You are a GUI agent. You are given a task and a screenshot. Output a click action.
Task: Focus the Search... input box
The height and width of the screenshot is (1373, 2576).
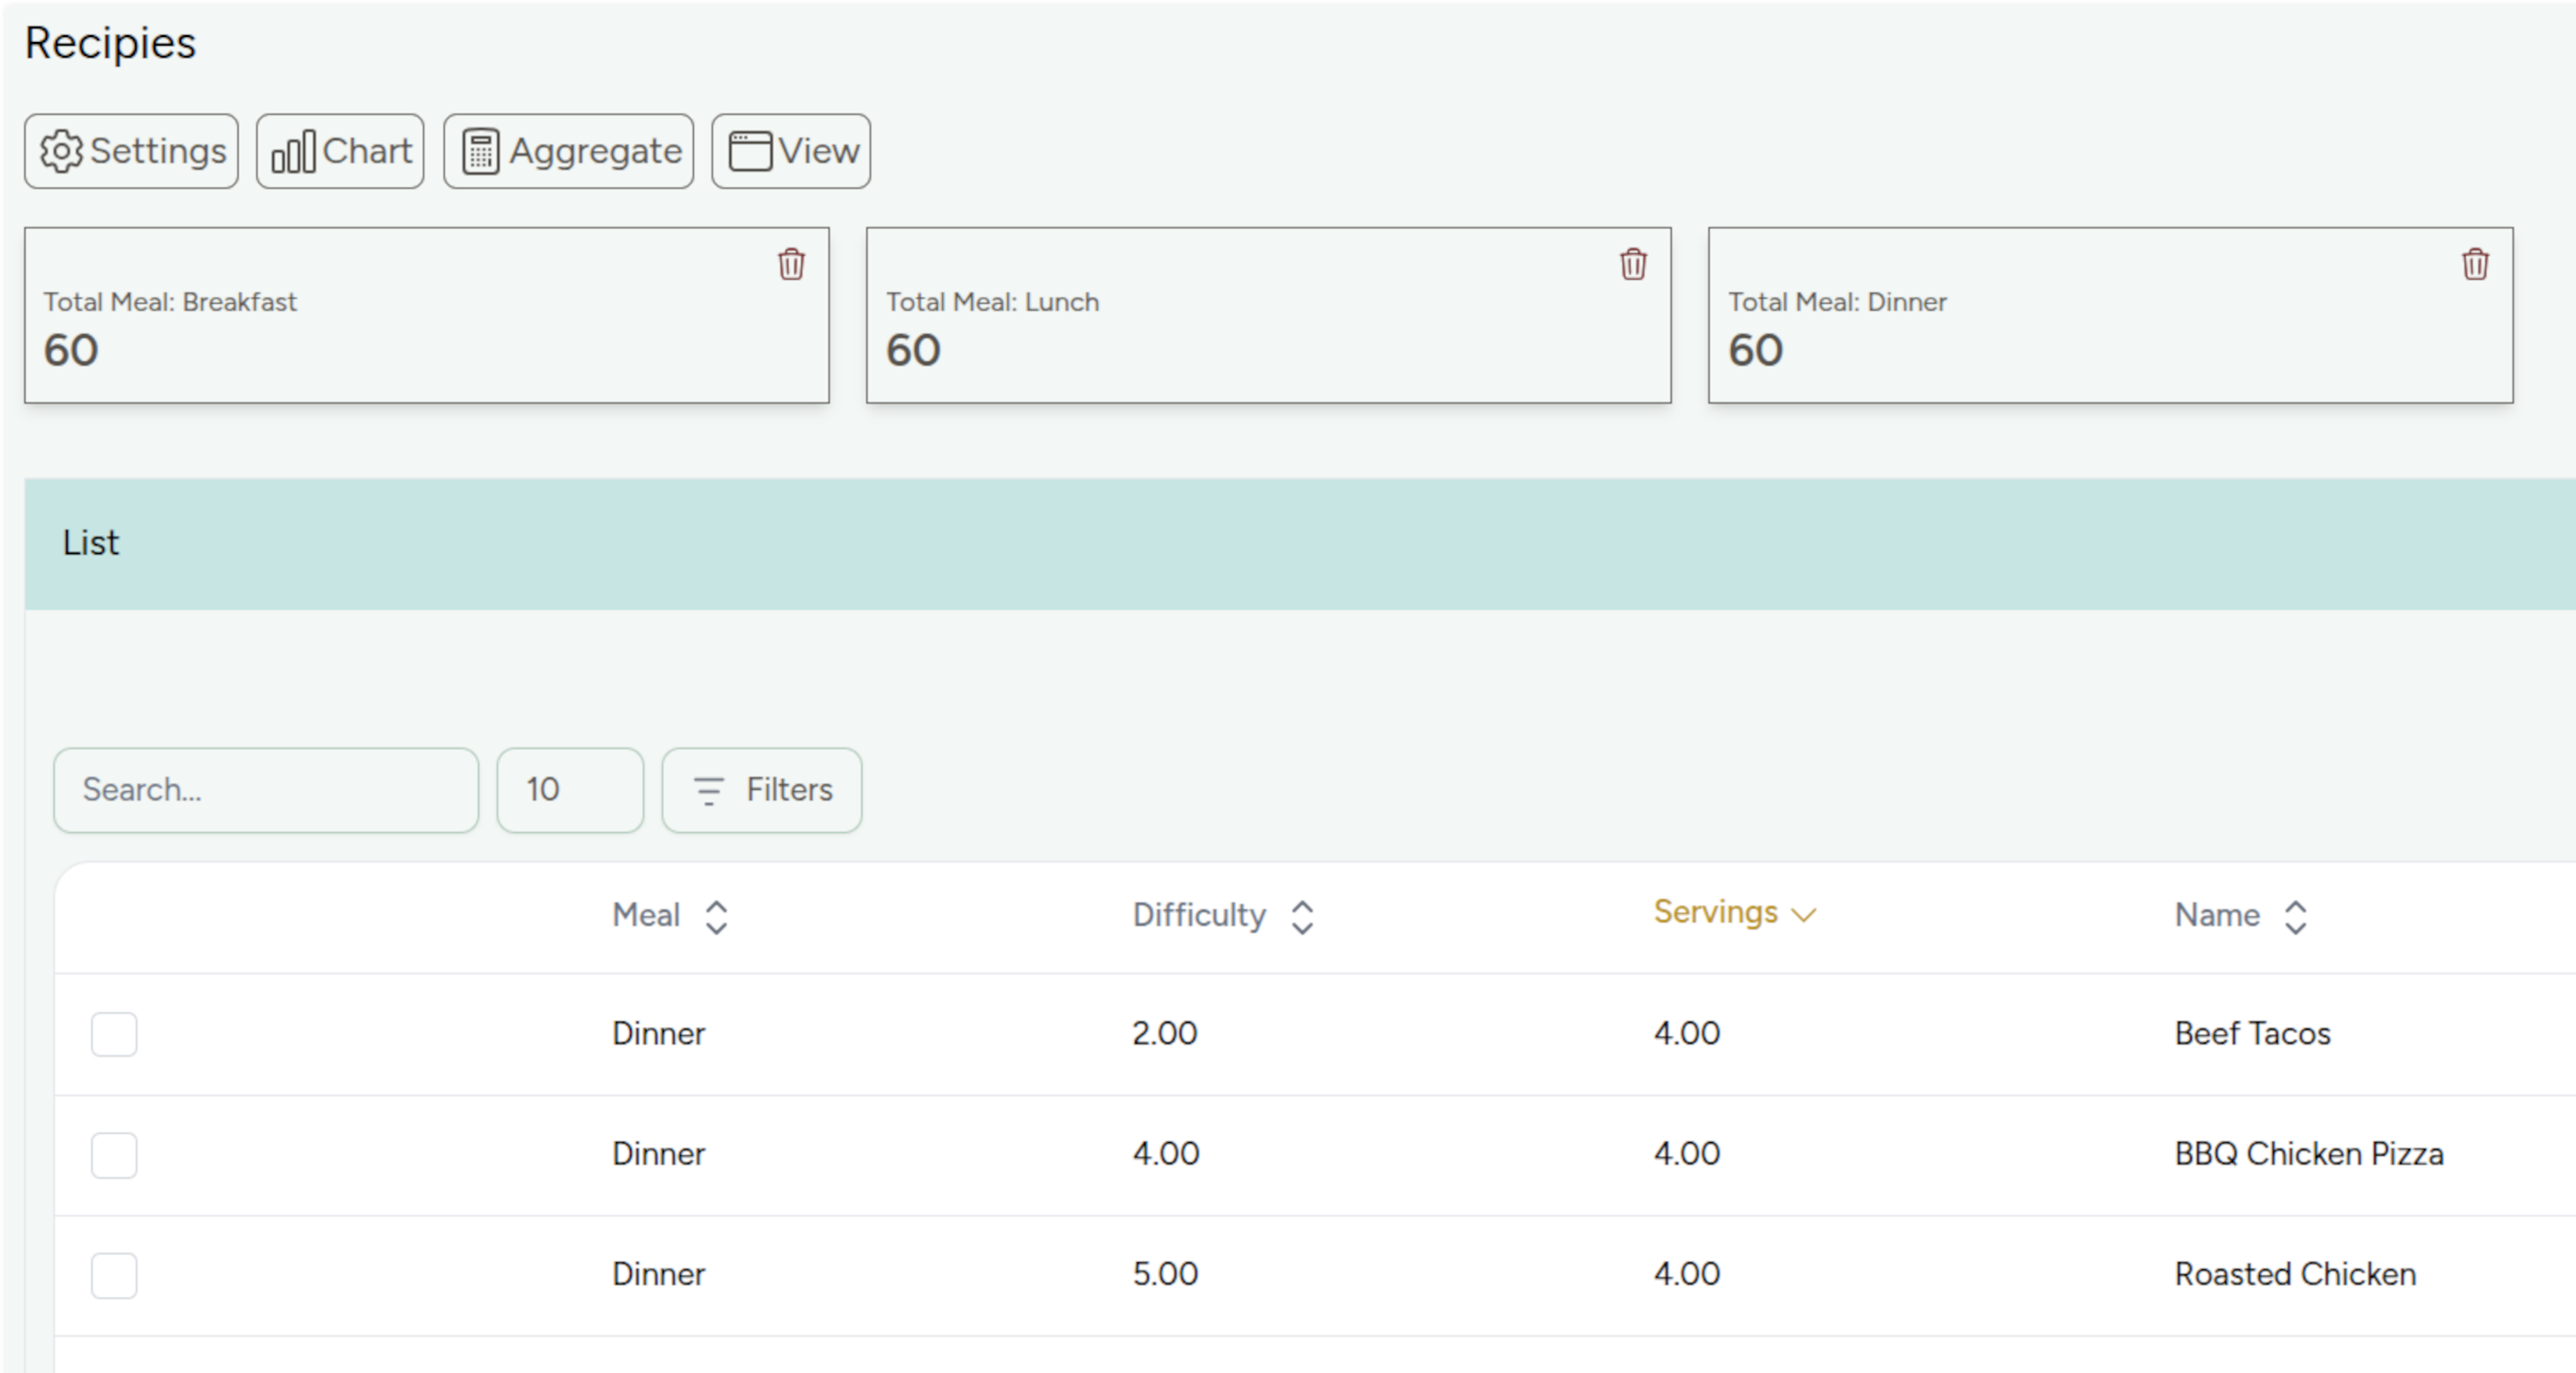pos(266,790)
